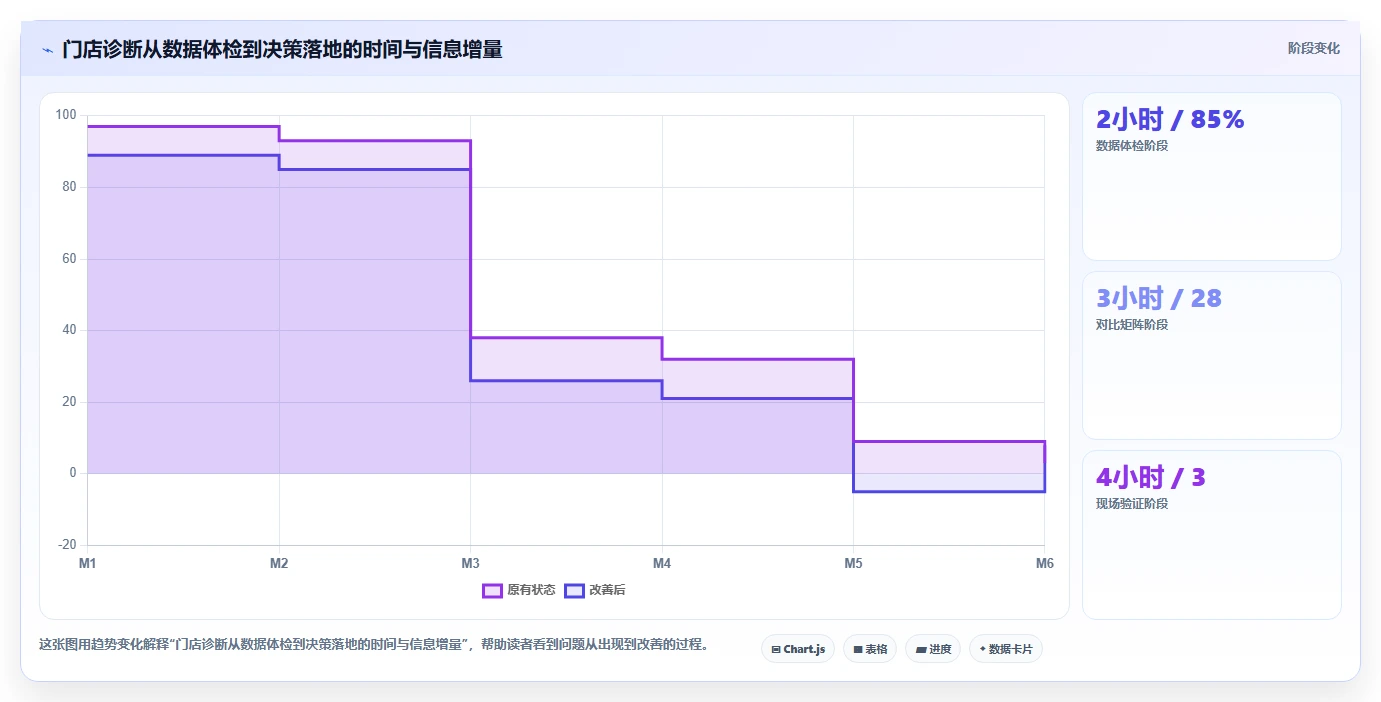Open the 2小时 / 85% data card
Image resolution: width=1381 pixels, height=702 pixels.
tap(1212, 177)
